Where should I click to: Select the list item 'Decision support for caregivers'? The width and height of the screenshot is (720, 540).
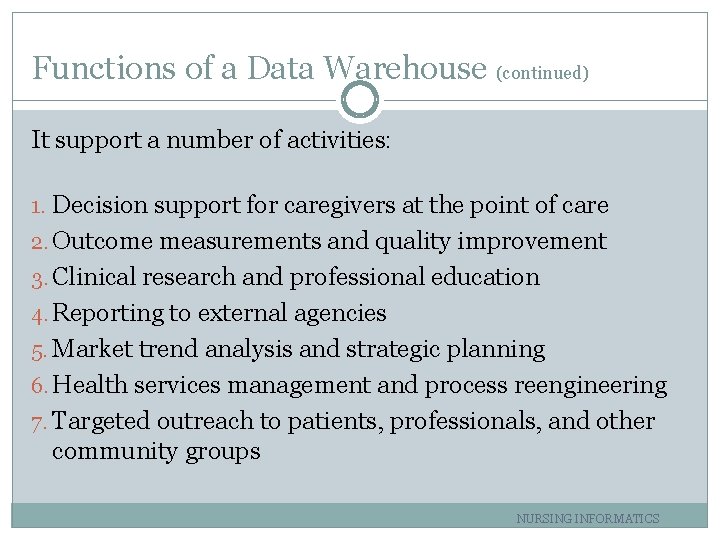click(330, 205)
